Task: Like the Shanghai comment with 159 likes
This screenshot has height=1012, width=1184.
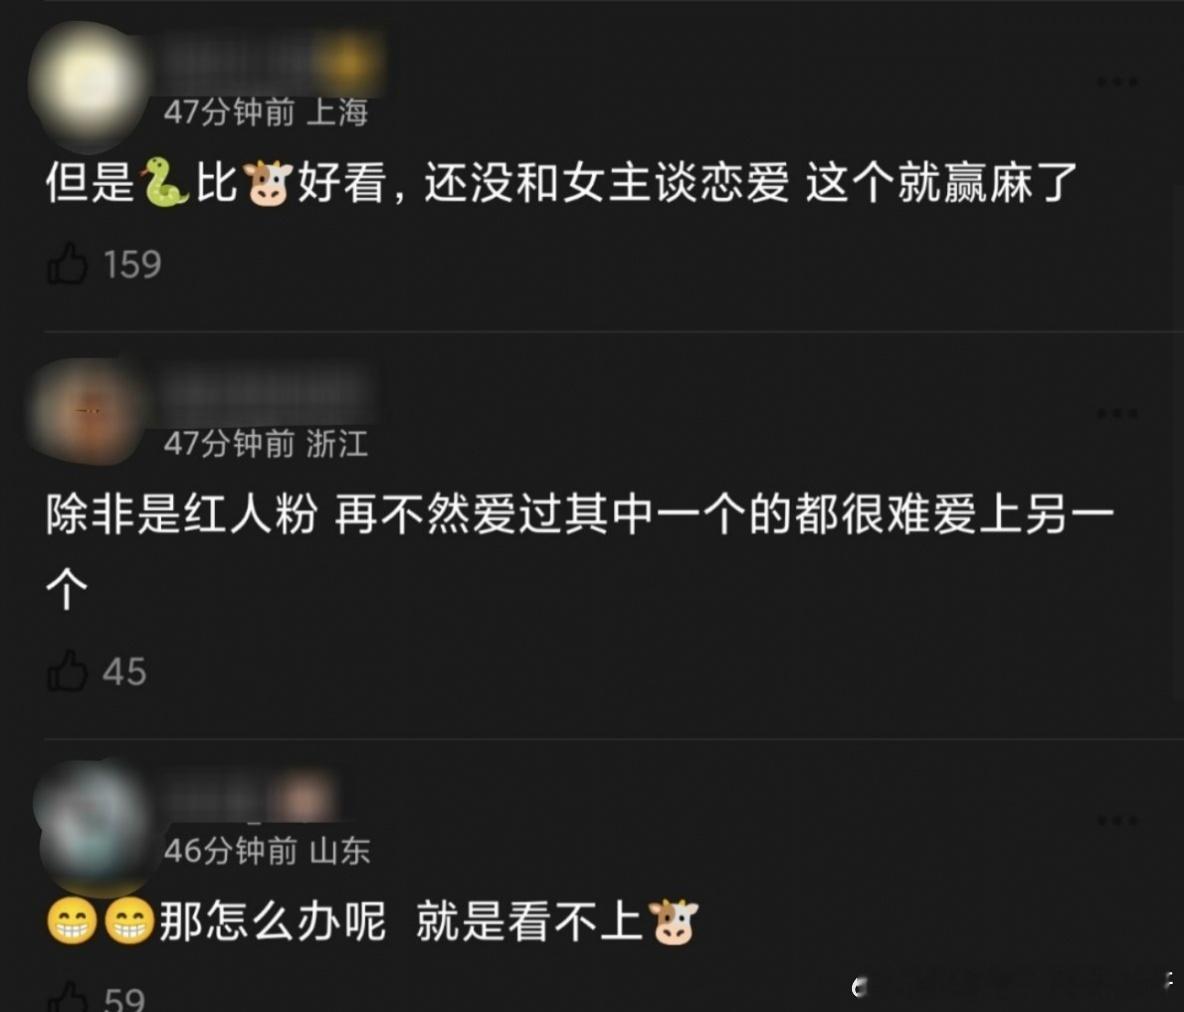Action: pos(68,264)
